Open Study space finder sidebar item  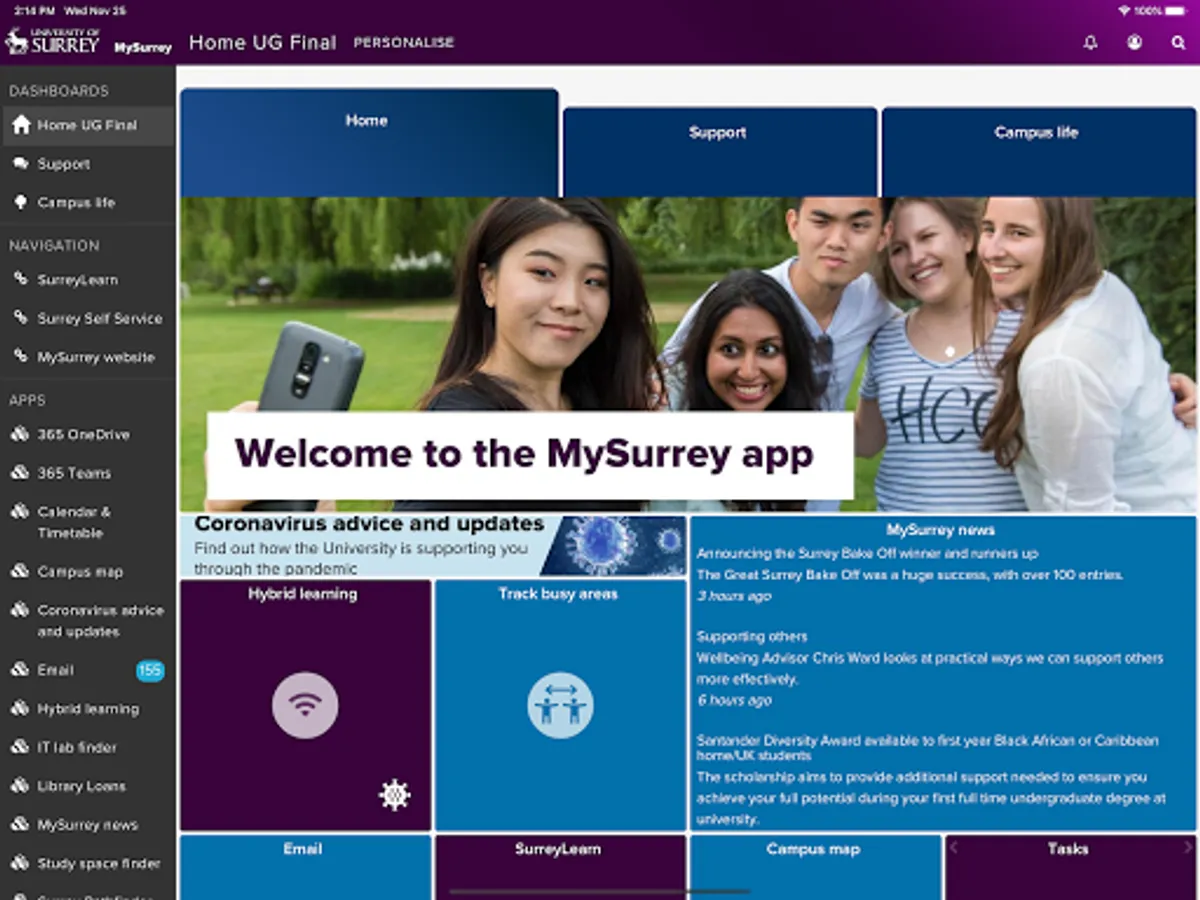coord(88,863)
